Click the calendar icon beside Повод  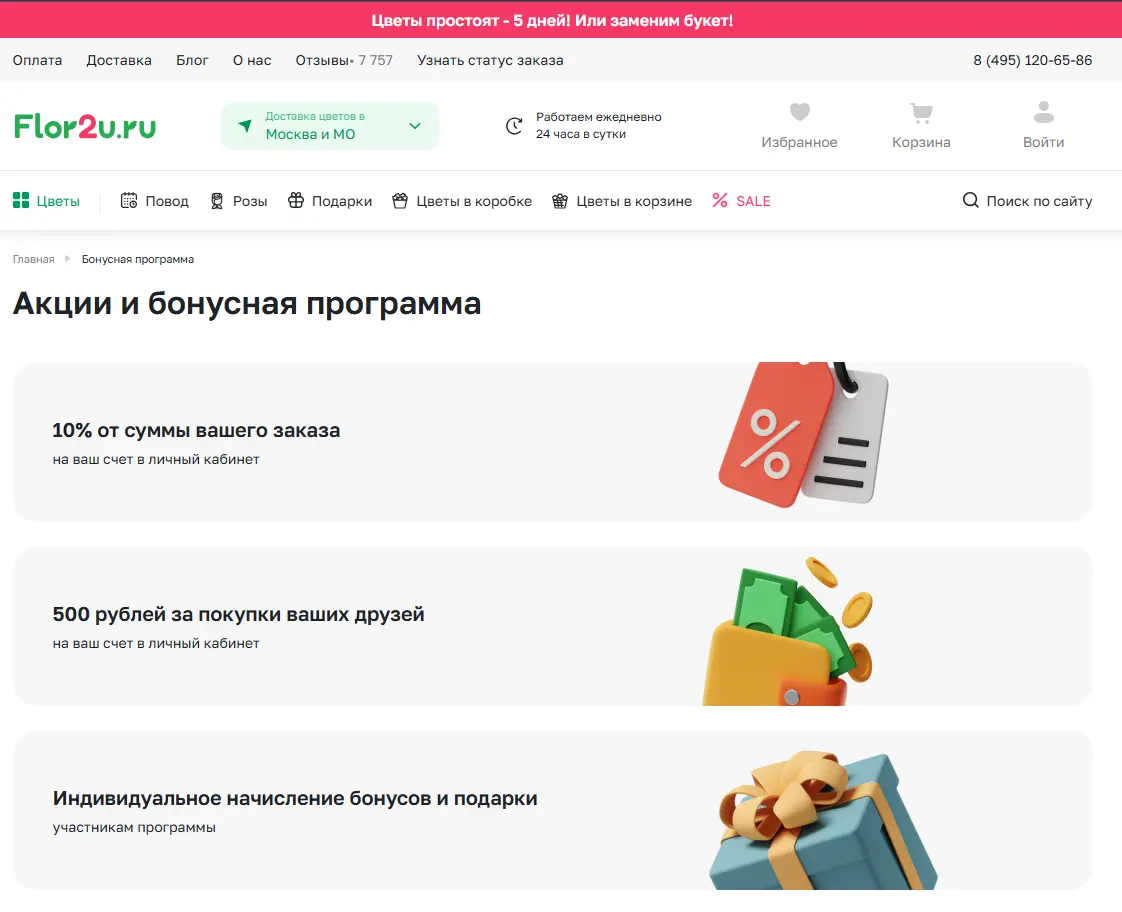(x=129, y=200)
